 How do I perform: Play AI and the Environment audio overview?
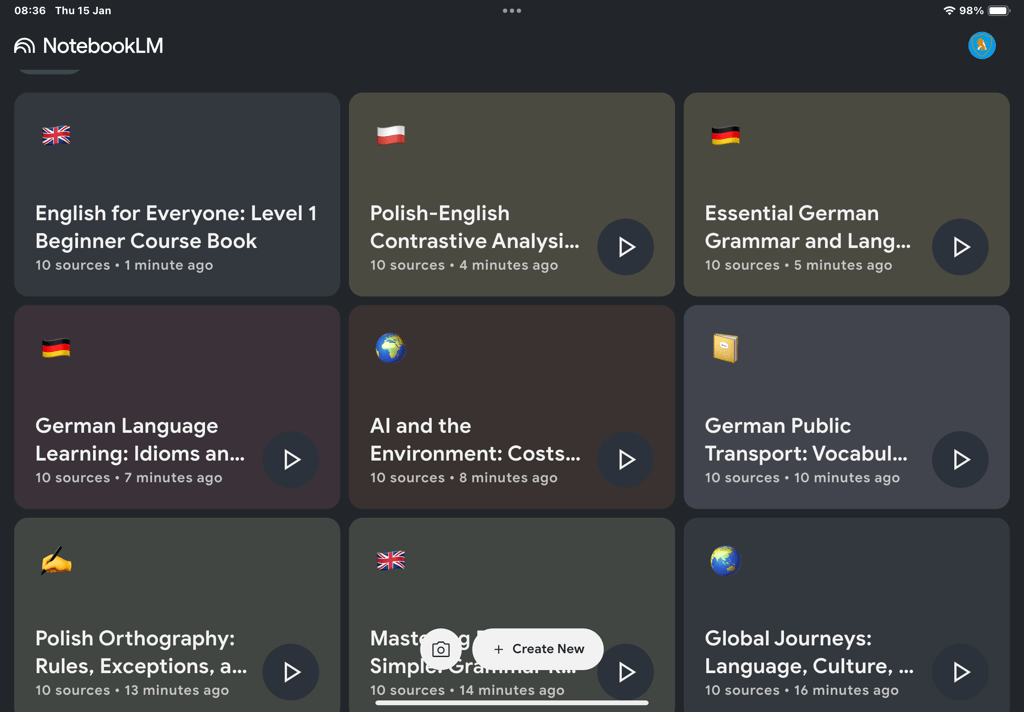coord(625,459)
